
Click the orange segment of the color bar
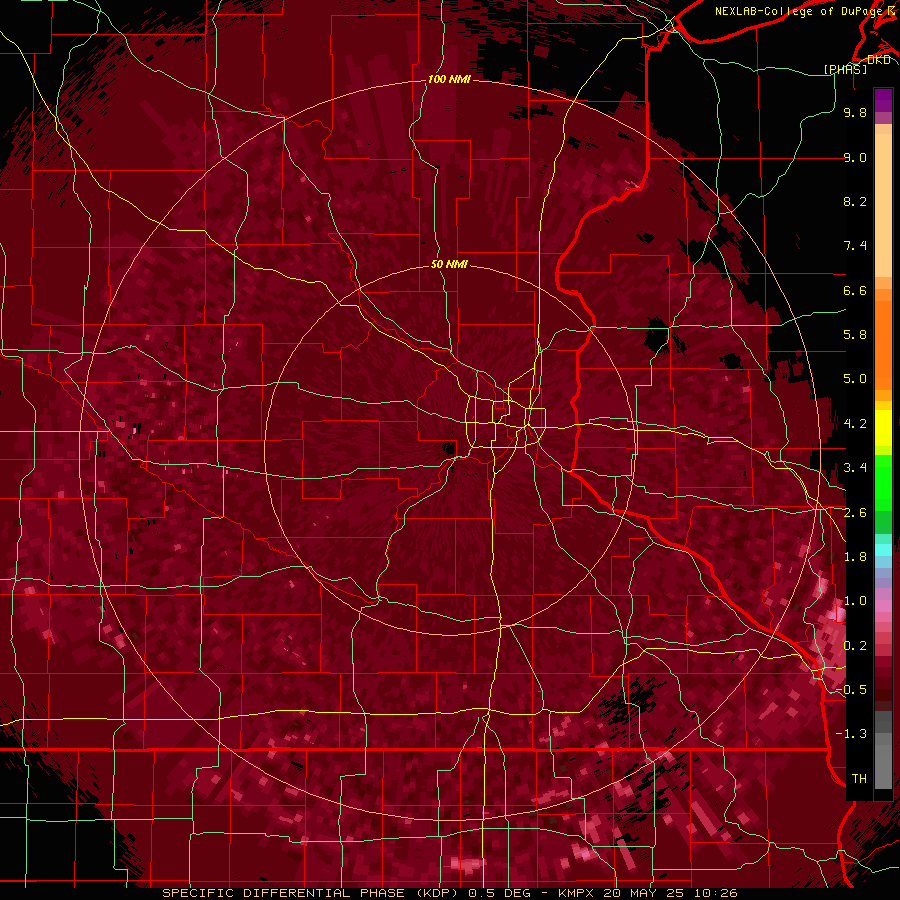click(x=883, y=339)
